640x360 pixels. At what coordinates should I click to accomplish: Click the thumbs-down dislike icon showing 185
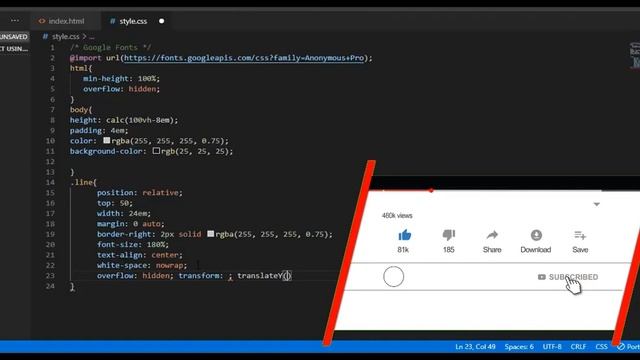point(449,235)
